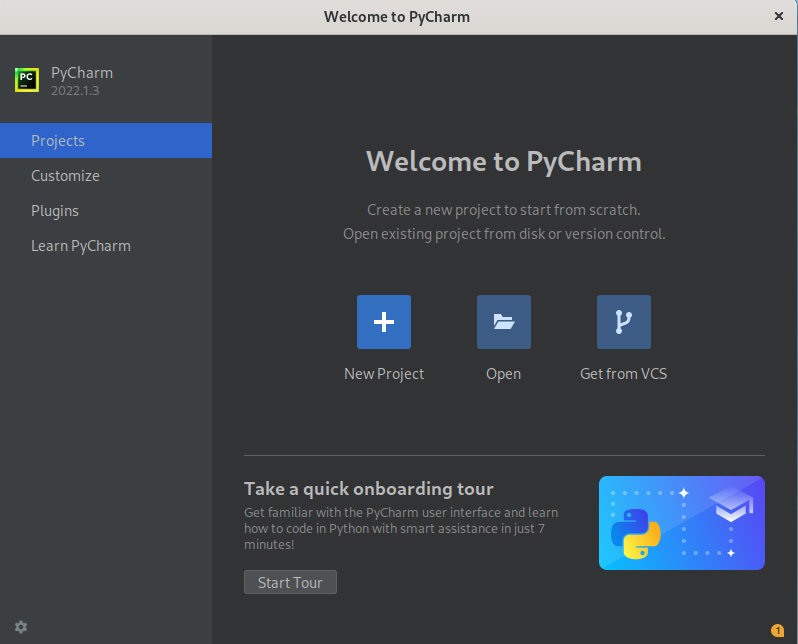Click the Get from VCS label
Viewport: 798px width, 644px height.
623,374
